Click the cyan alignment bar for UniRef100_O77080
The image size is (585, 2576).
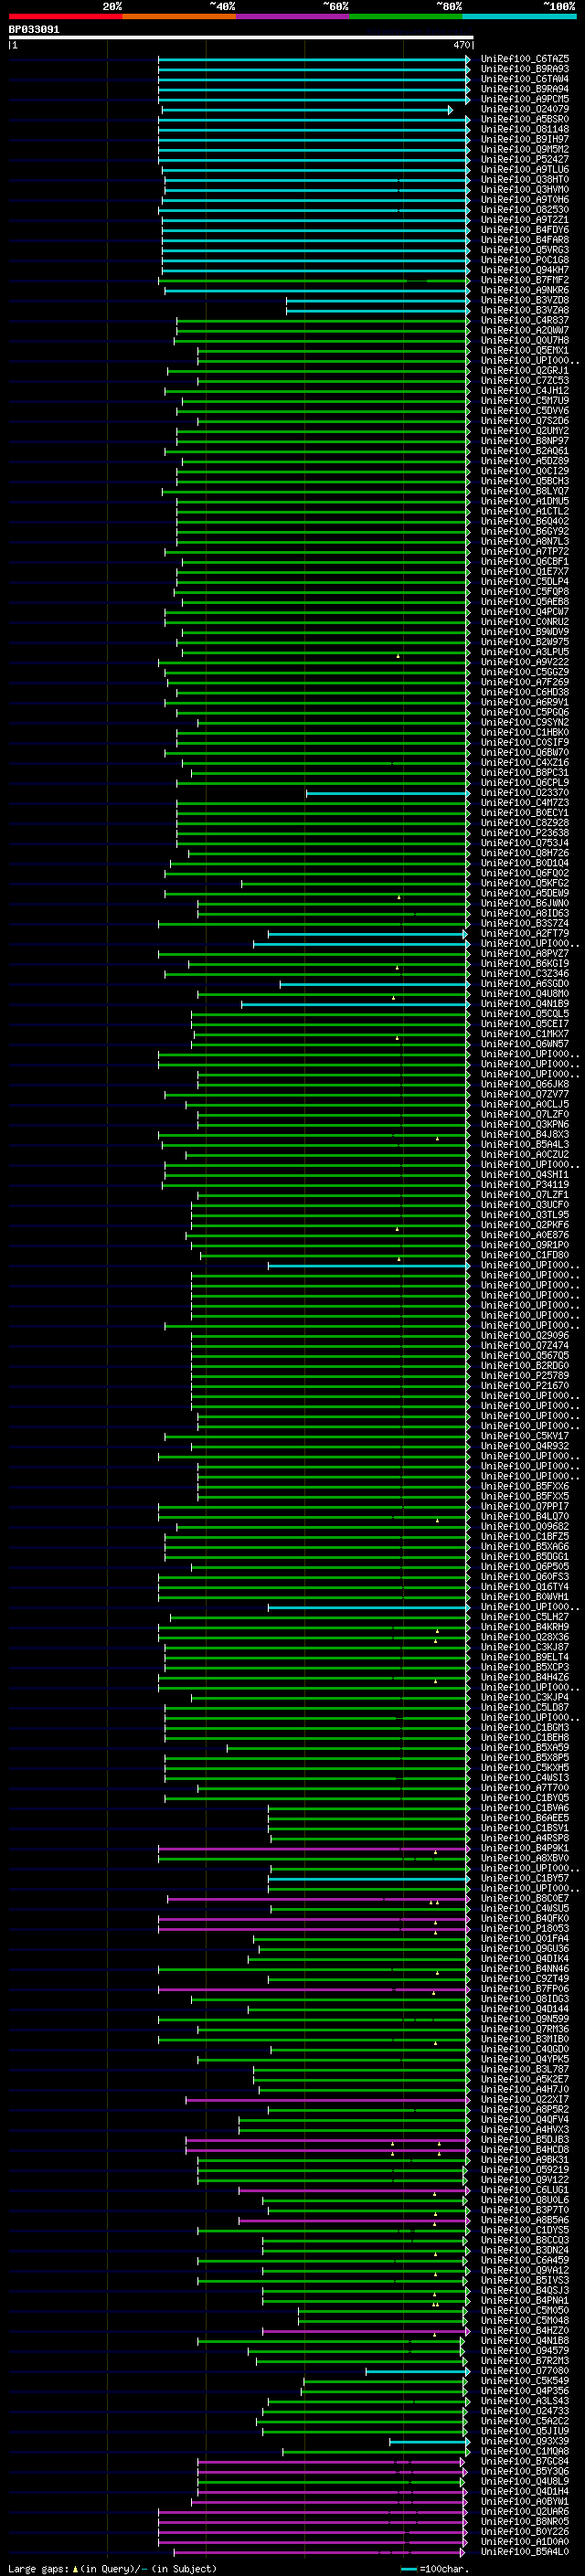(x=418, y=2370)
